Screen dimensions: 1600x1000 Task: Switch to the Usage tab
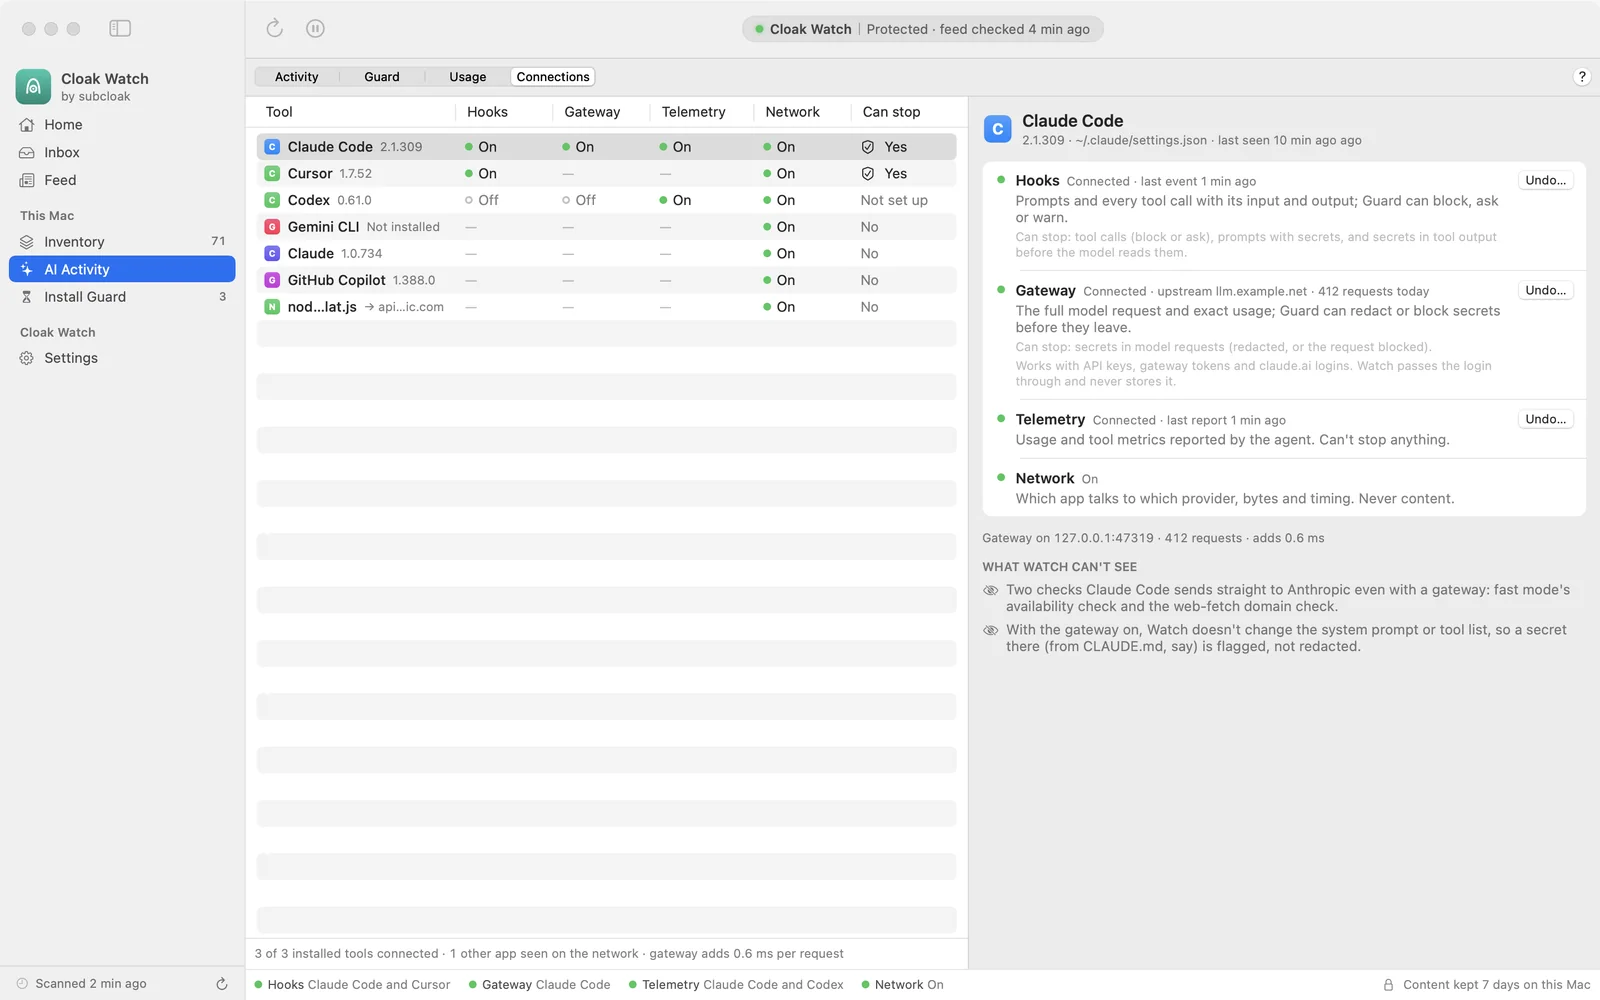(468, 77)
